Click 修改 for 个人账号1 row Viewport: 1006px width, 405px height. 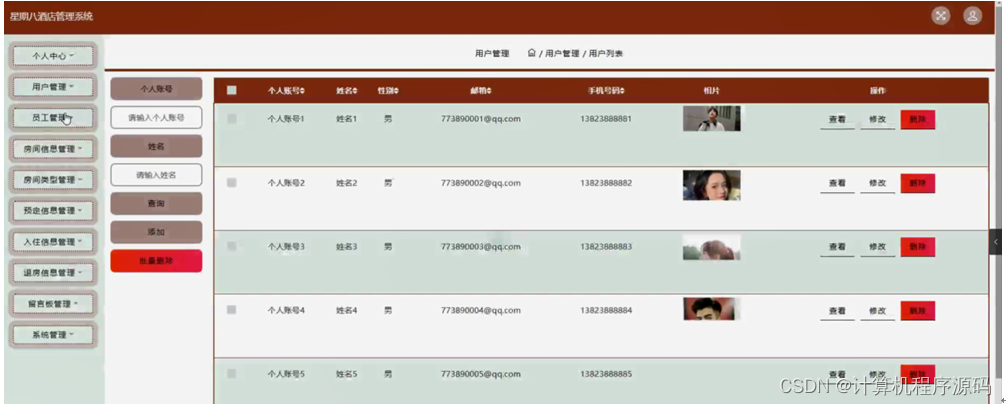point(878,120)
